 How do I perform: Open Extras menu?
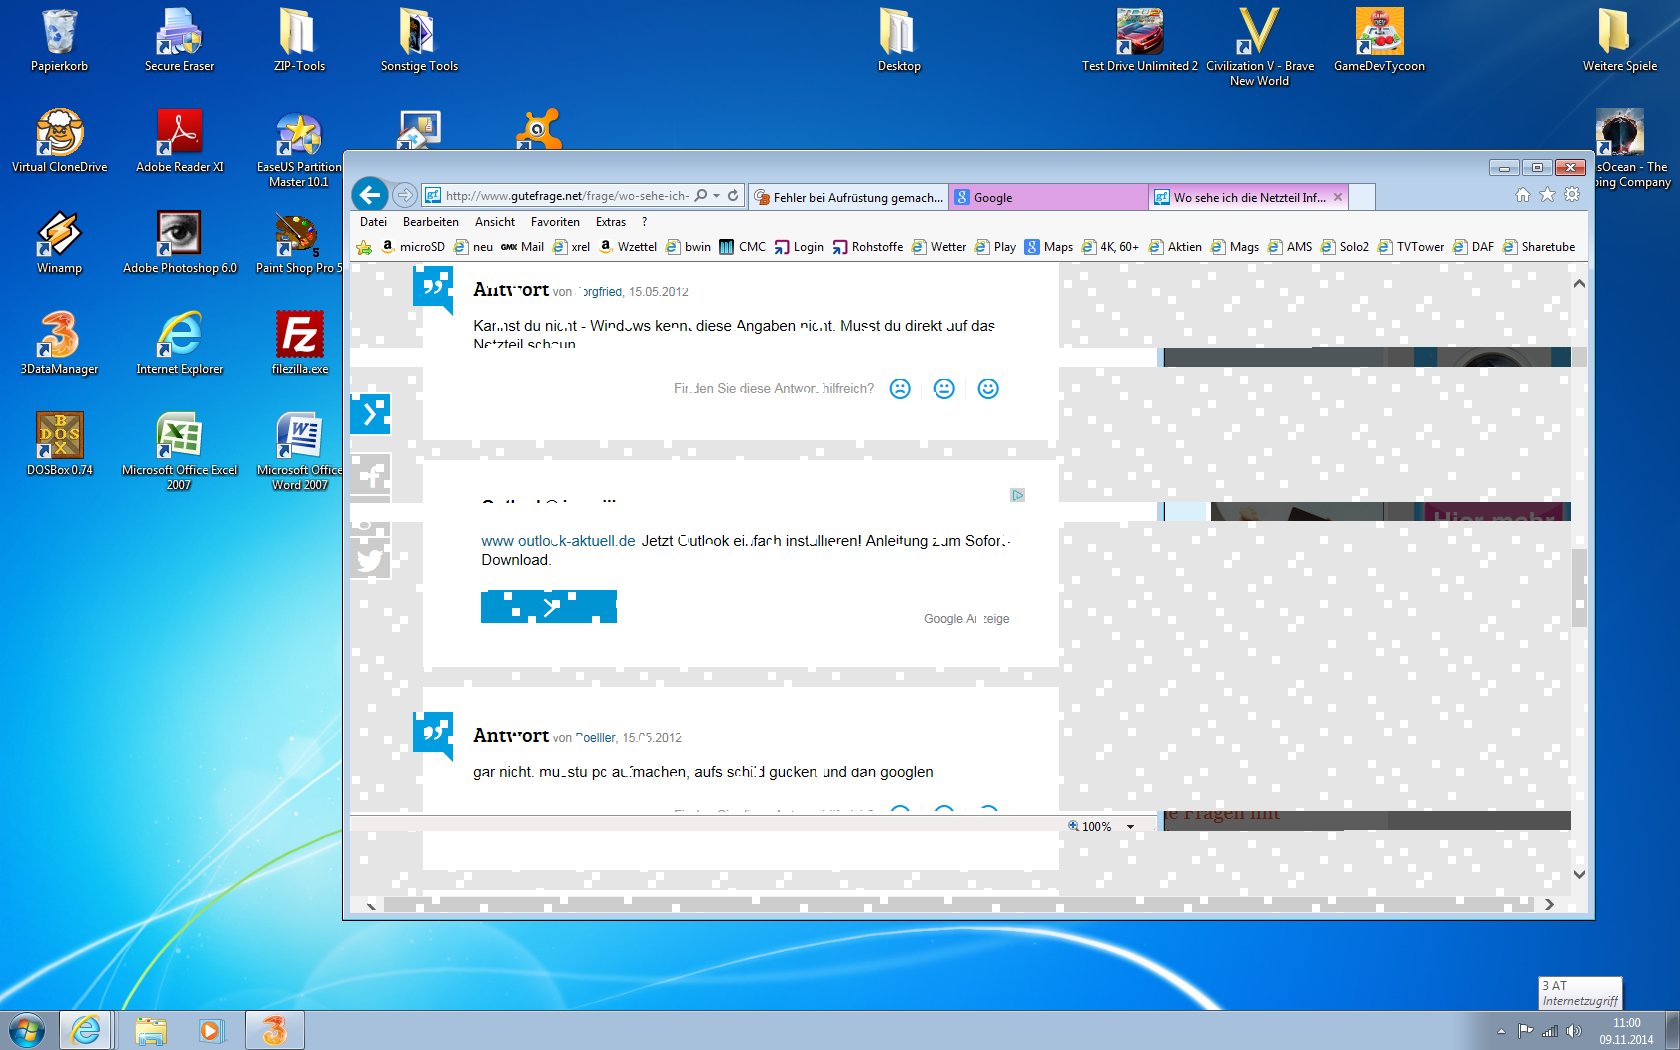(611, 222)
